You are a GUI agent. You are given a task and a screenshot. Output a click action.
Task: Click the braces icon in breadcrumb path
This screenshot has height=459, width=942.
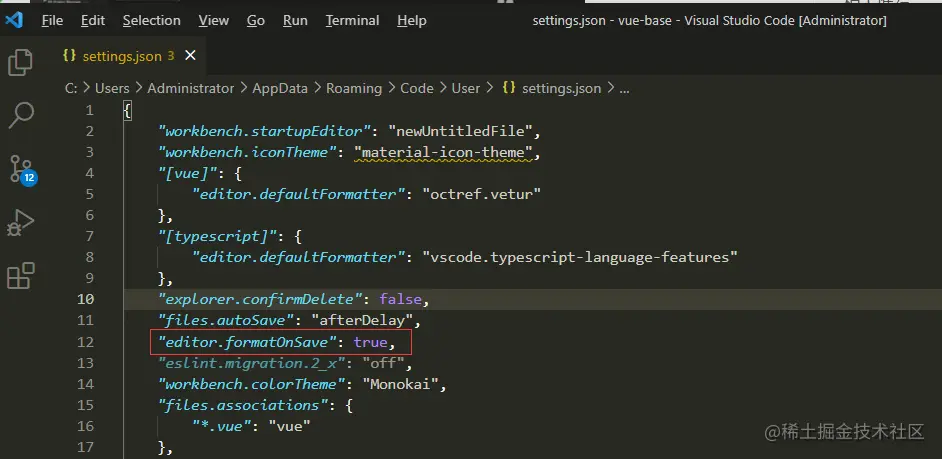[x=509, y=88]
